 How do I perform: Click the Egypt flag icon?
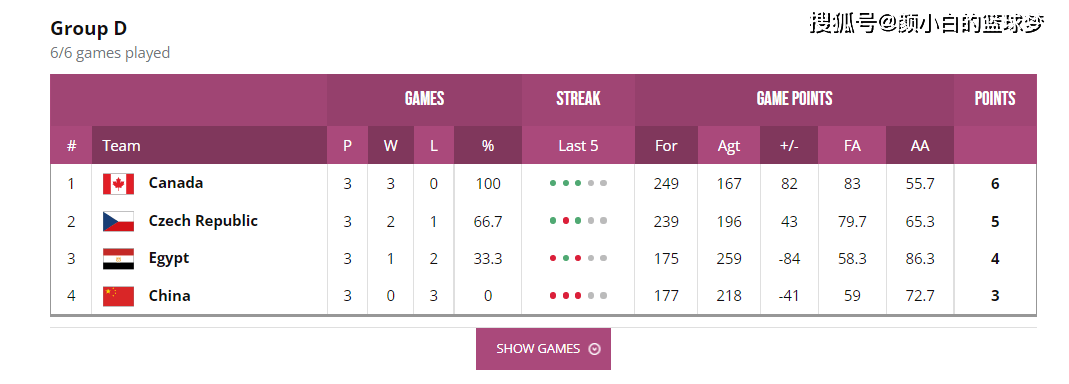118,259
